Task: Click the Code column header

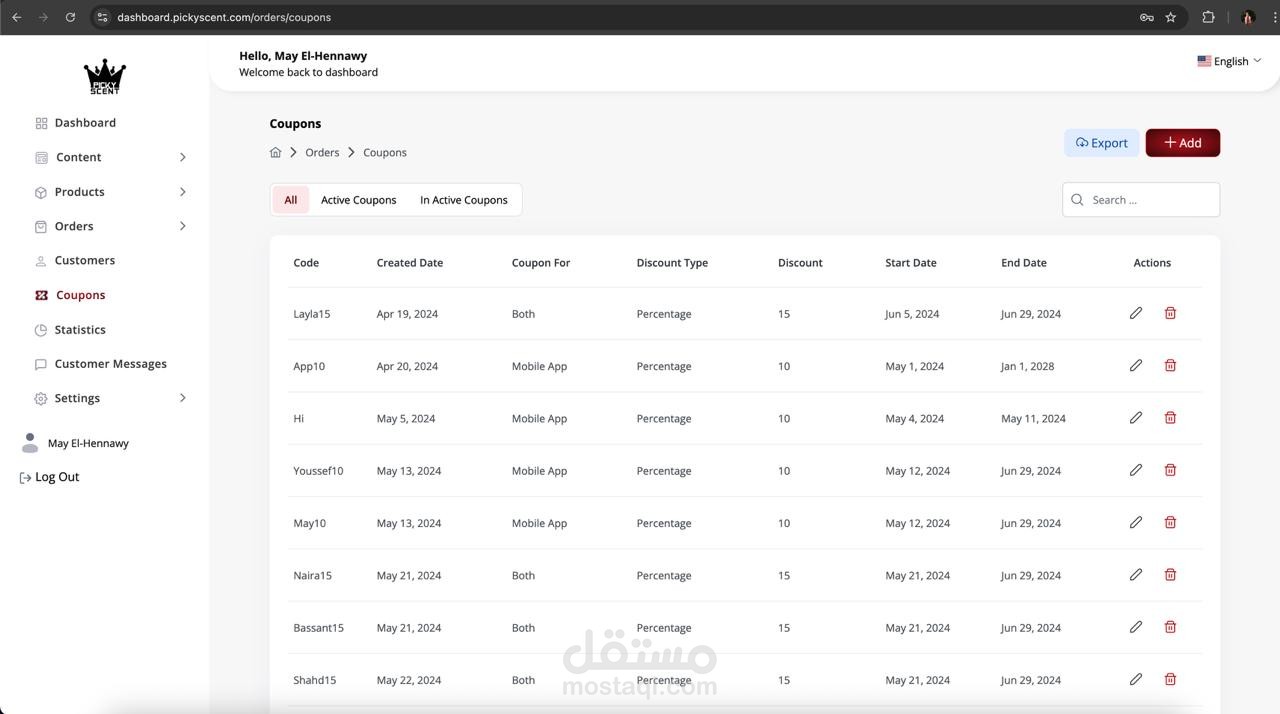Action: point(306,263)
